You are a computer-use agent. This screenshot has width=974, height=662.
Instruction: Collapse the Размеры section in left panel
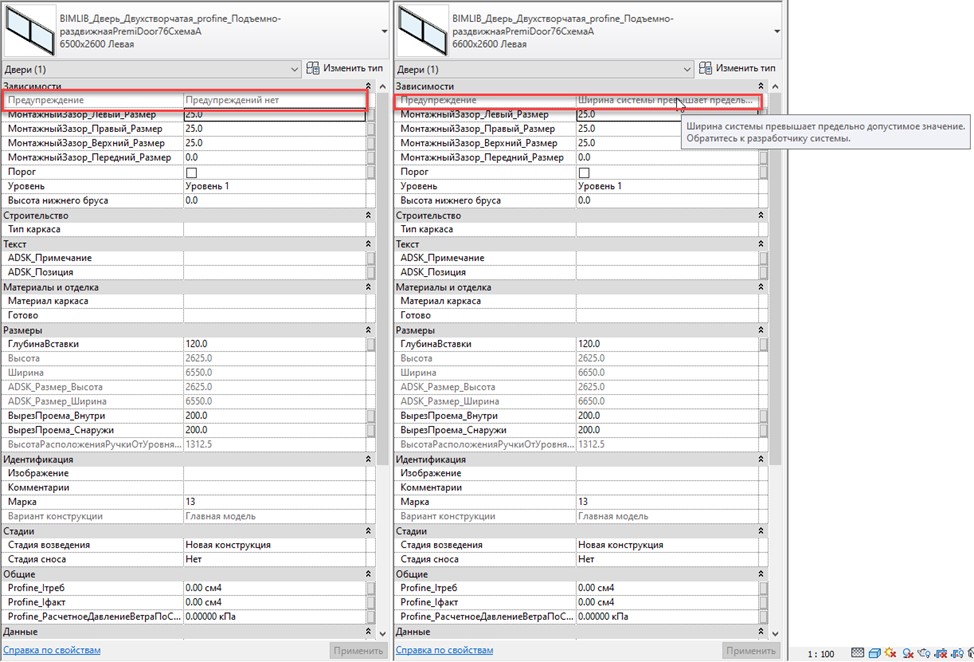[x=368, y=330]
